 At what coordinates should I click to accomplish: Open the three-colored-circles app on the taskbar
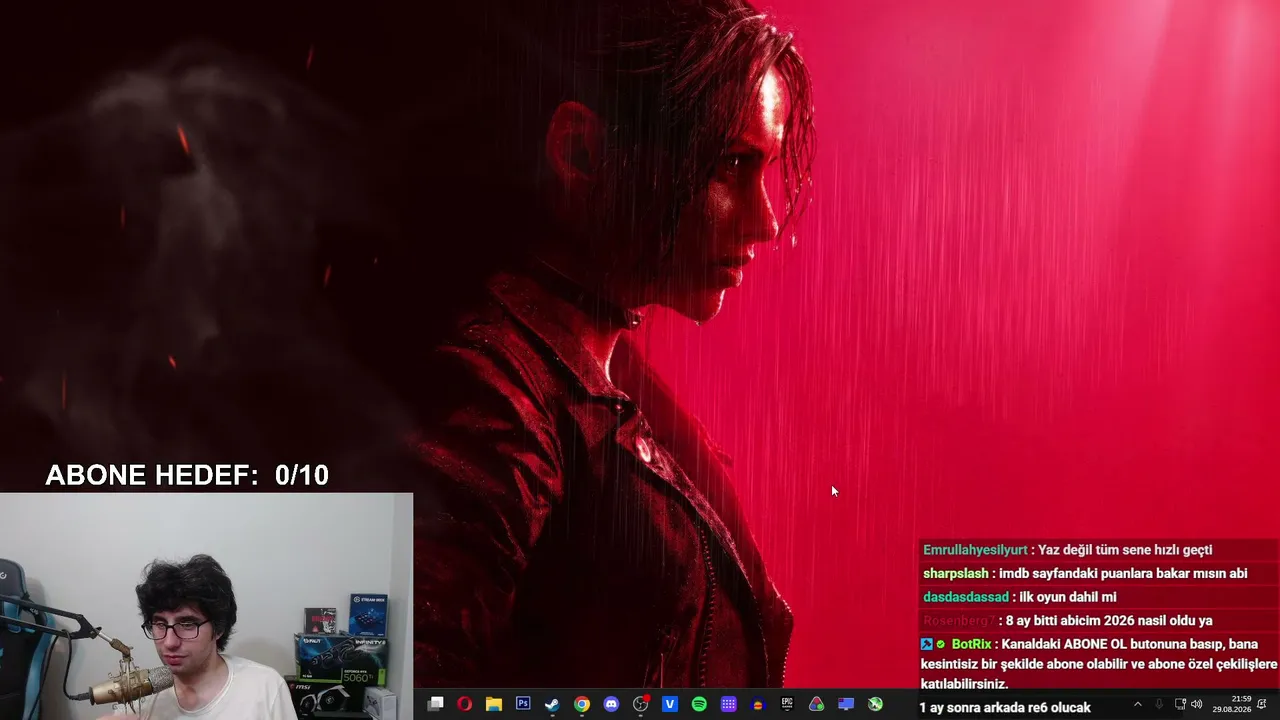(x=817, y=704)
